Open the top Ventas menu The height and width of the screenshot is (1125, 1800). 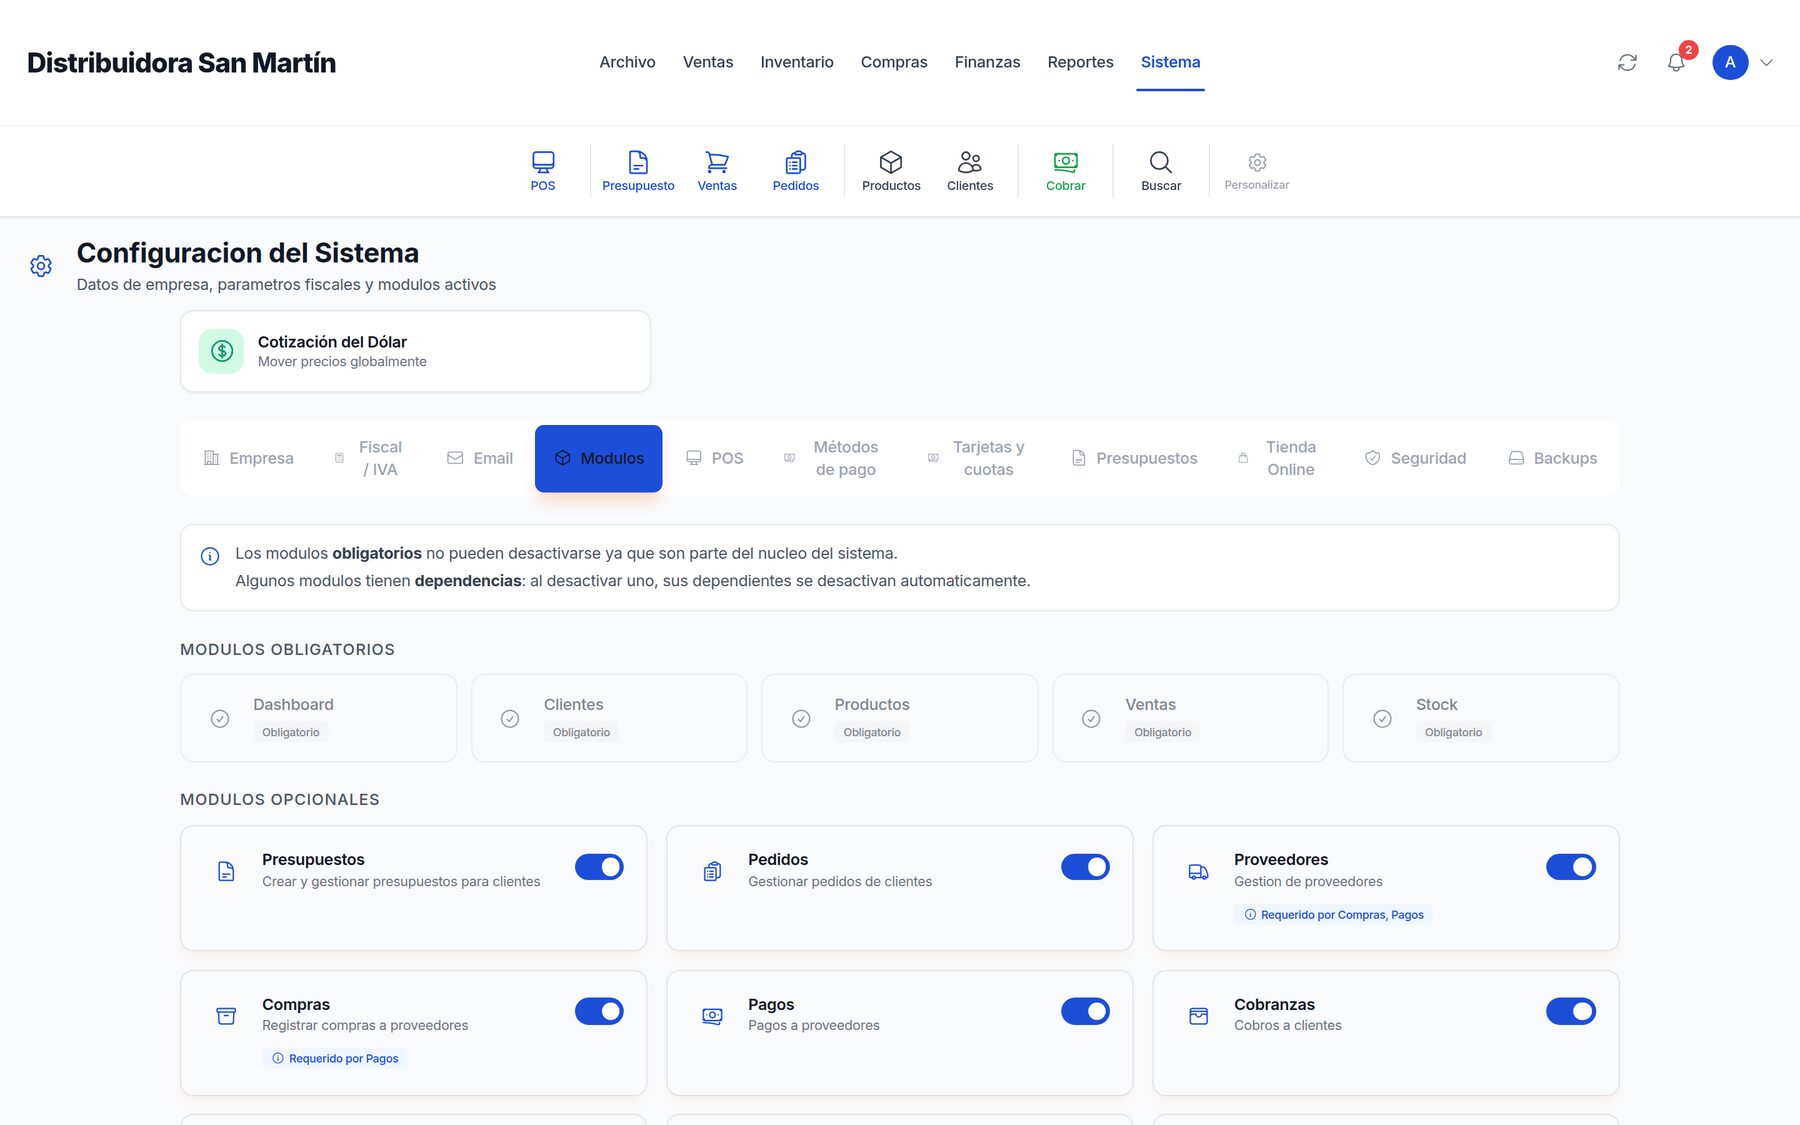coord(708,62)
